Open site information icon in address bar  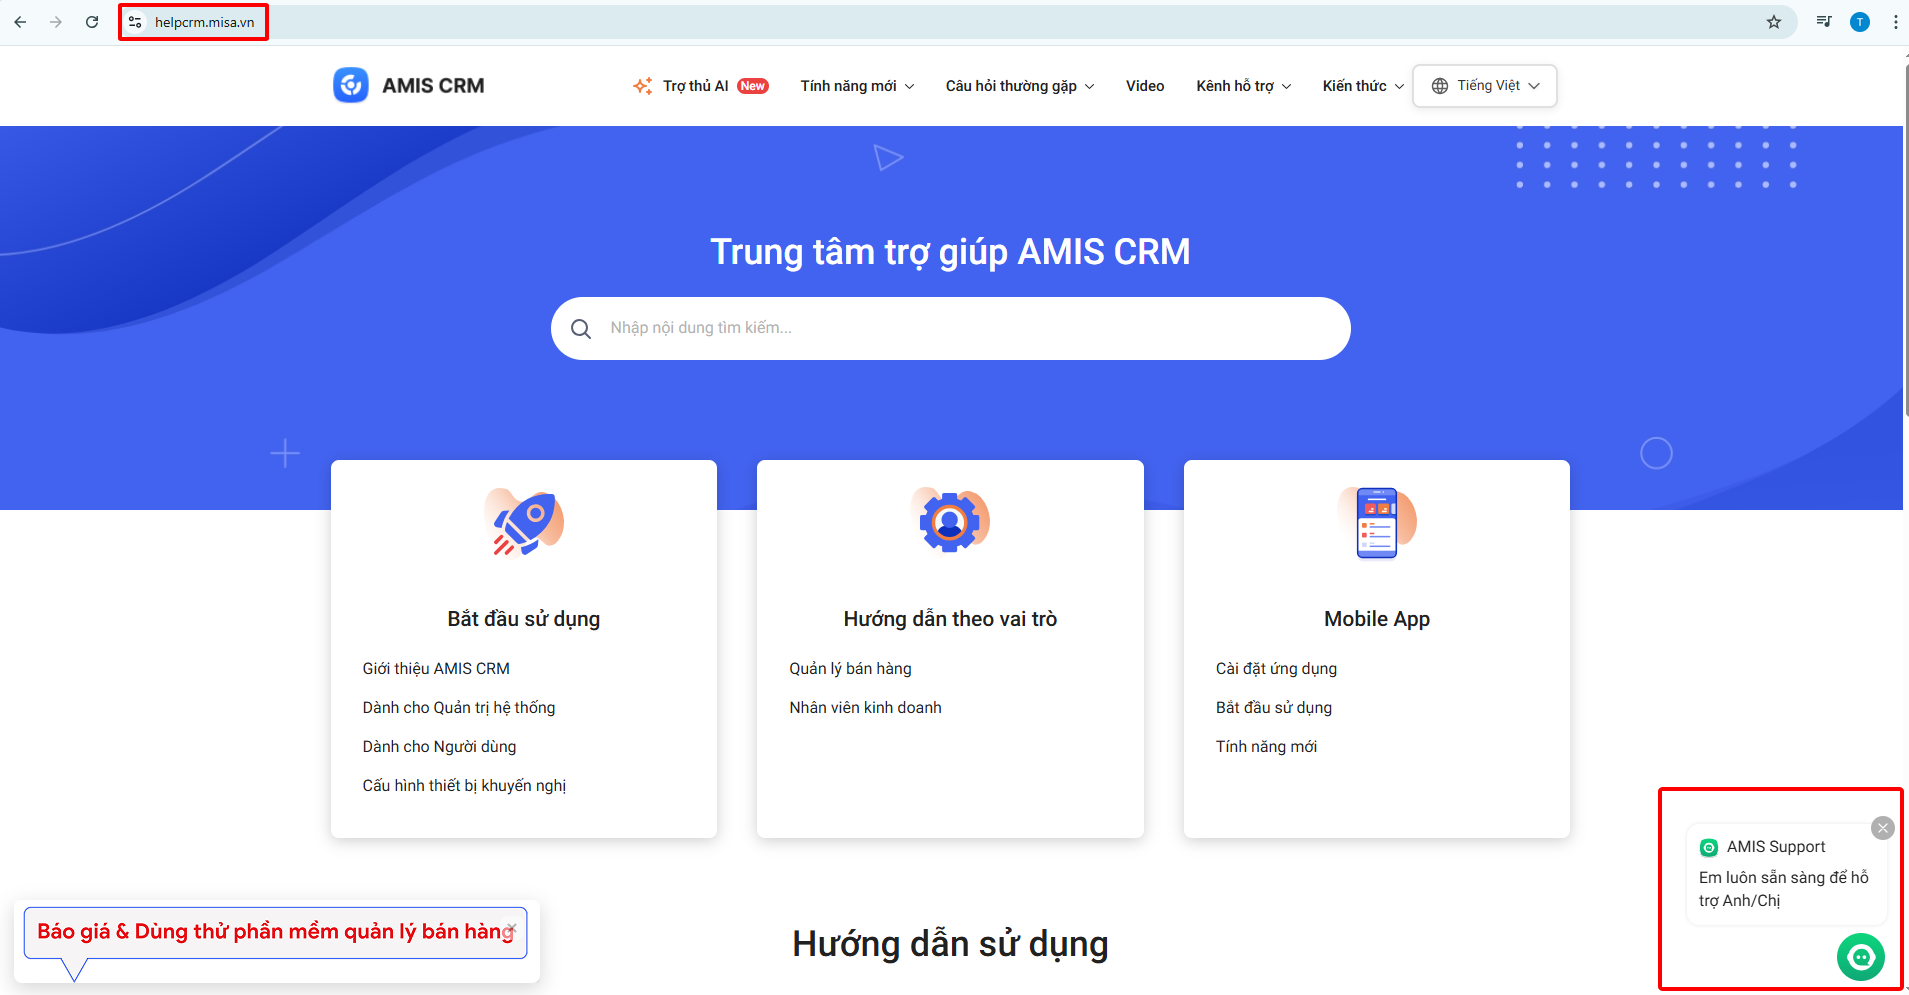(x=135, y=22)
